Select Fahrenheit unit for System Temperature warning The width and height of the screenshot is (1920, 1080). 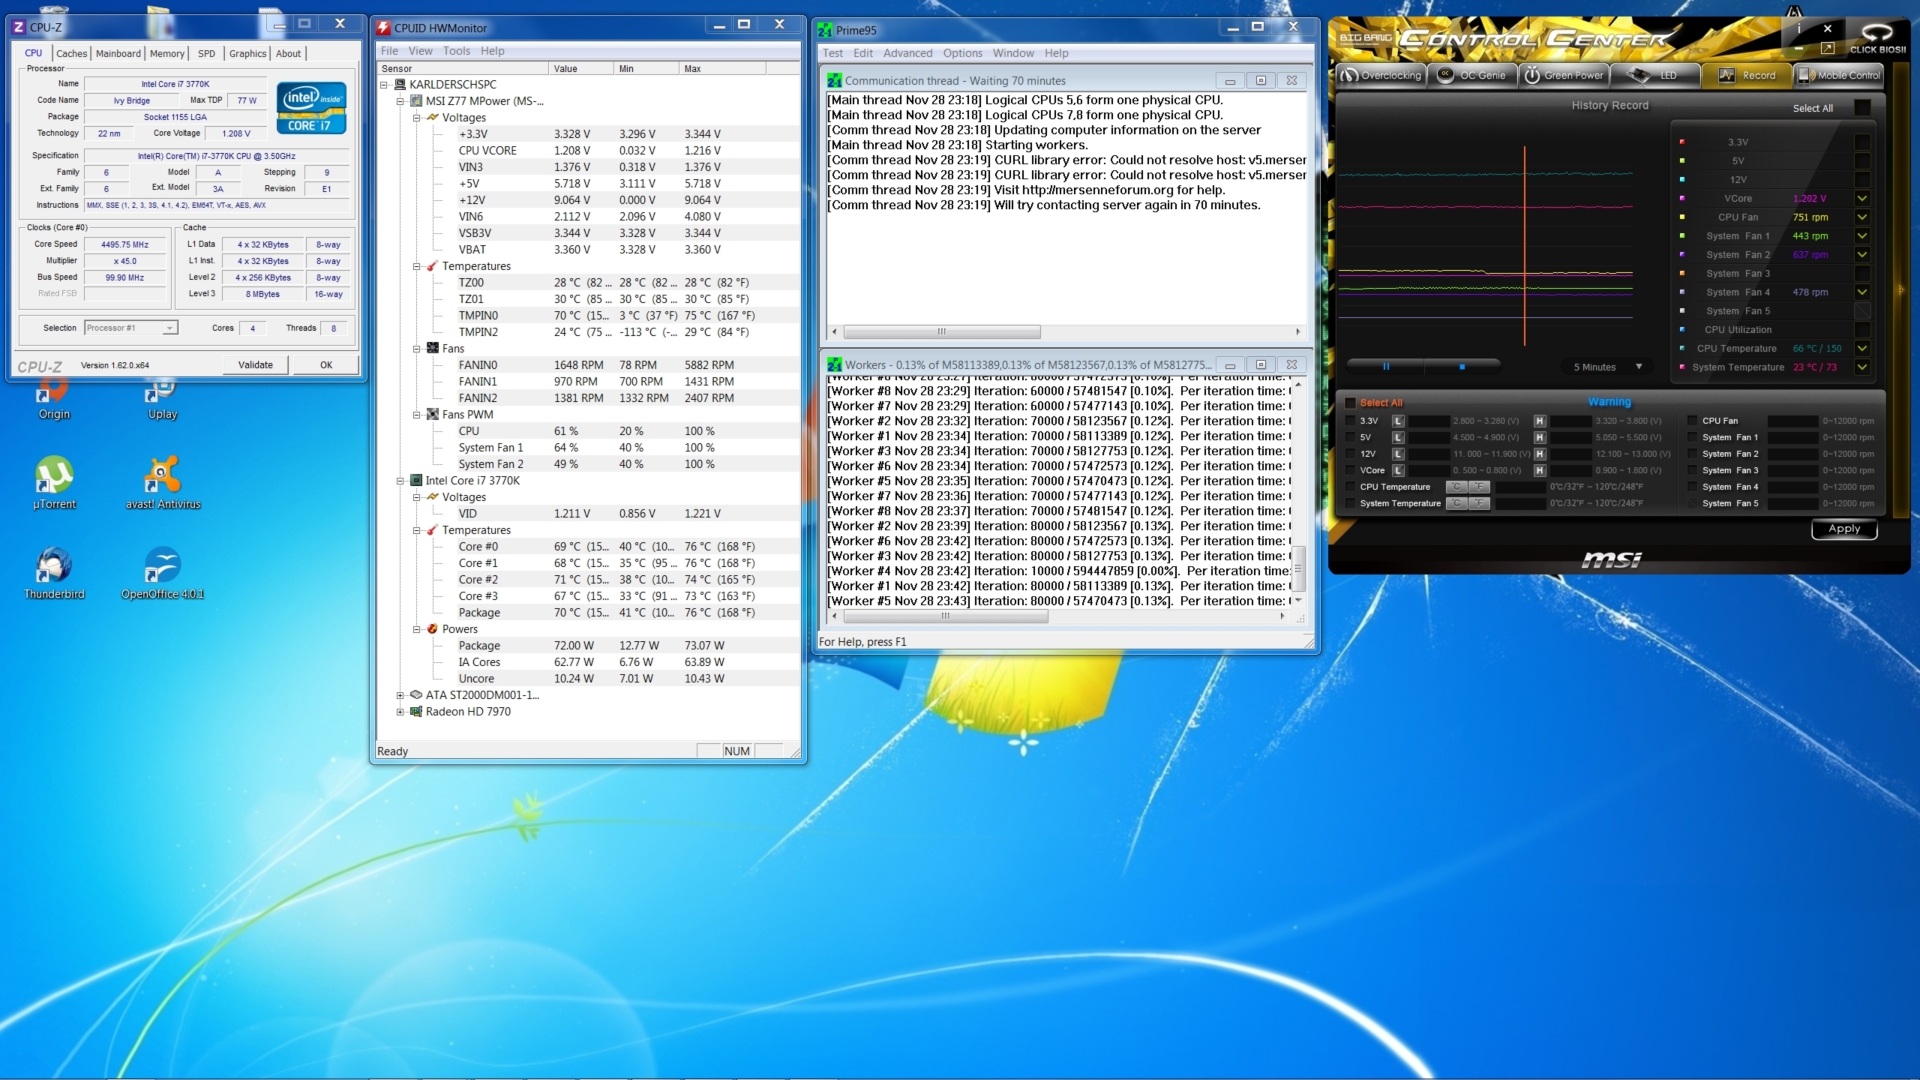click(x=1480, y=503)
